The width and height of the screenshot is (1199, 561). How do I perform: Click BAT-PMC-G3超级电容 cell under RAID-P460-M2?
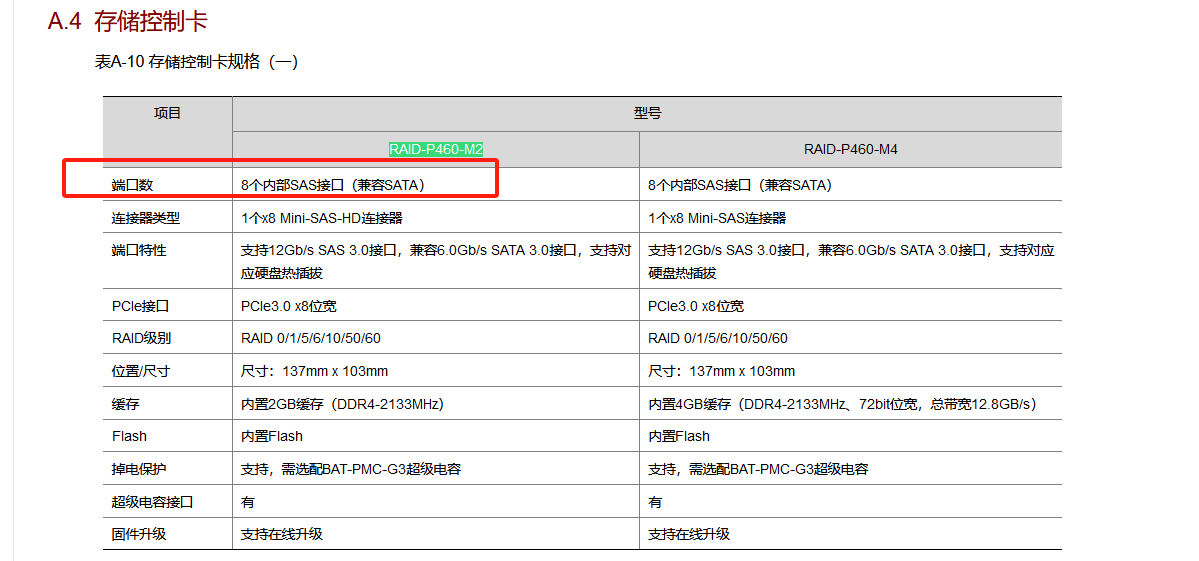(x=351, y=469)
